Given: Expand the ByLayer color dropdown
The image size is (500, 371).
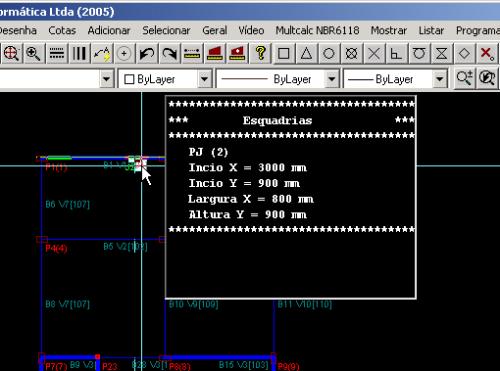Looking at the screenshot, I should (204, 79).
